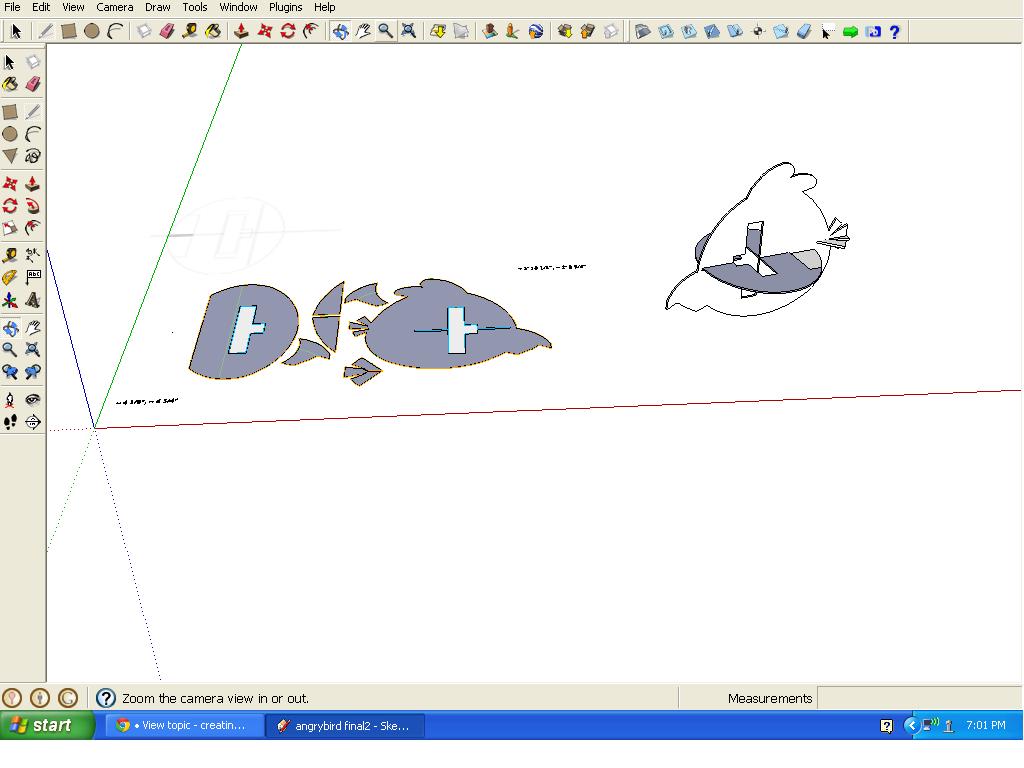The image size is (1024, 768).
Task: Select the Text label tool
Action: (x=33, y=278)
